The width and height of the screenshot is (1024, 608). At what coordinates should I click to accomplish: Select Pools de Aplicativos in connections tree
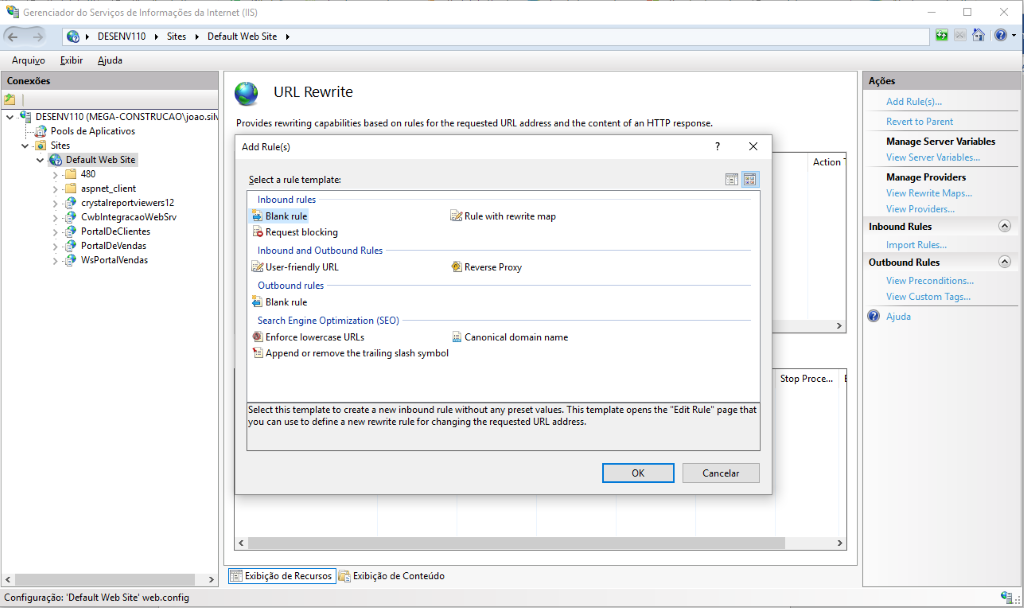coord(92,131)
